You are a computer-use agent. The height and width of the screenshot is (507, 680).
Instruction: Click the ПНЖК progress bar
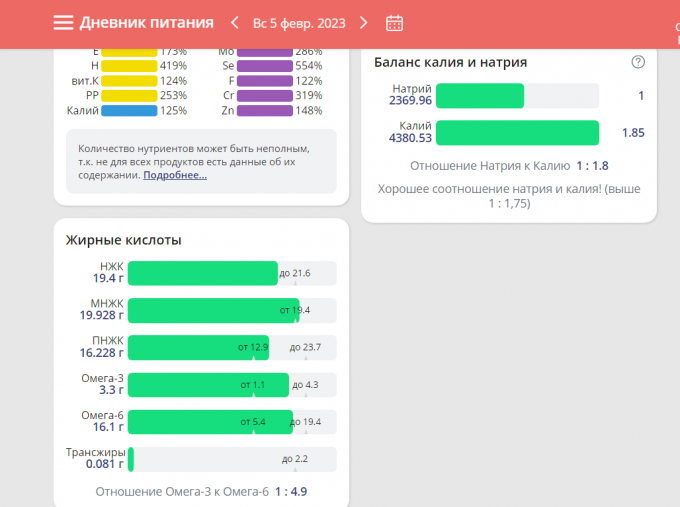(x=231, y=347)
